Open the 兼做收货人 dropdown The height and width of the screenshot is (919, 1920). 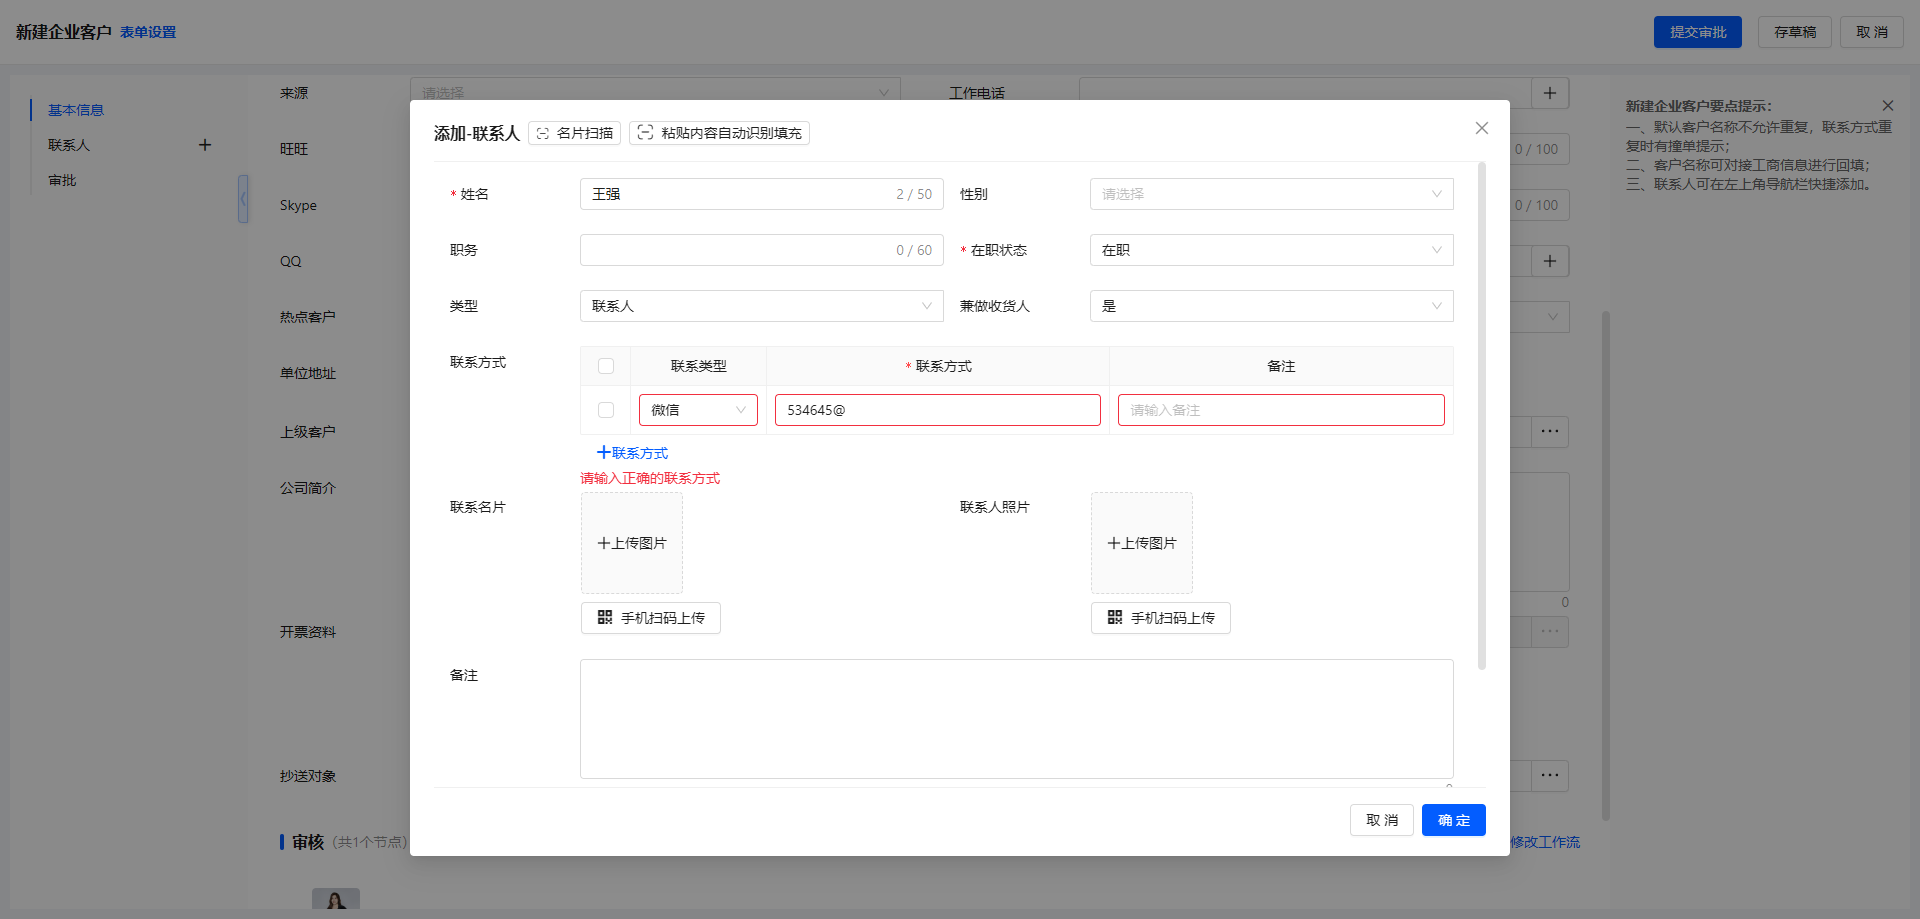1271,306
